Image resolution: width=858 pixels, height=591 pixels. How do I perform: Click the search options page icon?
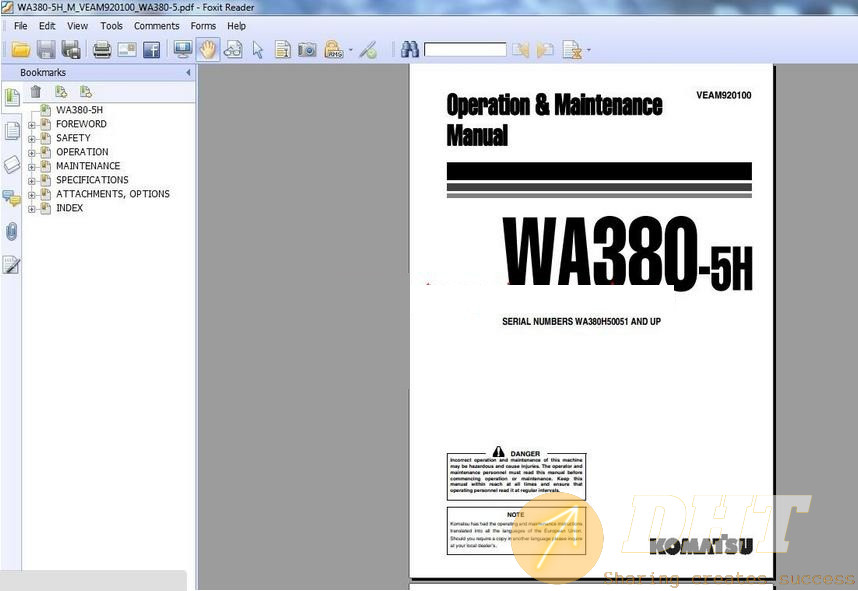point(572,50)
